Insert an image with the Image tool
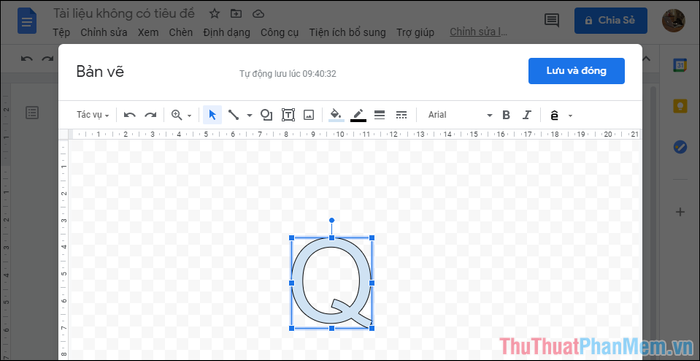Screen dimensions: 700x361 [308, 115]
